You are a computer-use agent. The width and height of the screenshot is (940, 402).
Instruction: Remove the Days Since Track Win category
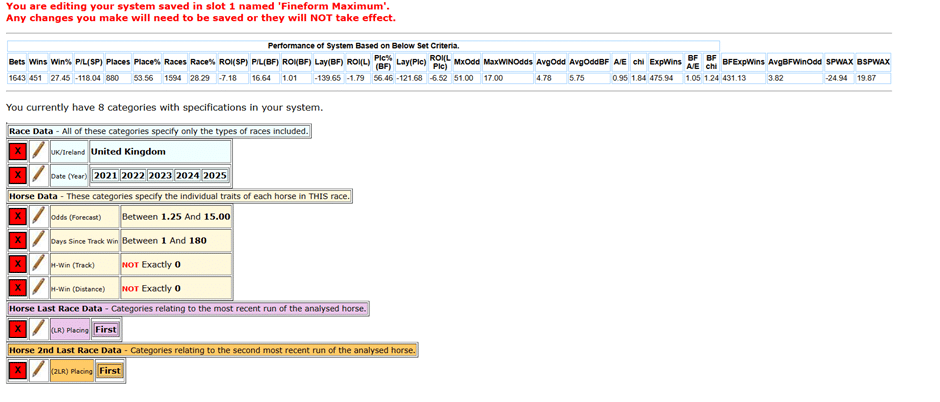tap(18, 240)
